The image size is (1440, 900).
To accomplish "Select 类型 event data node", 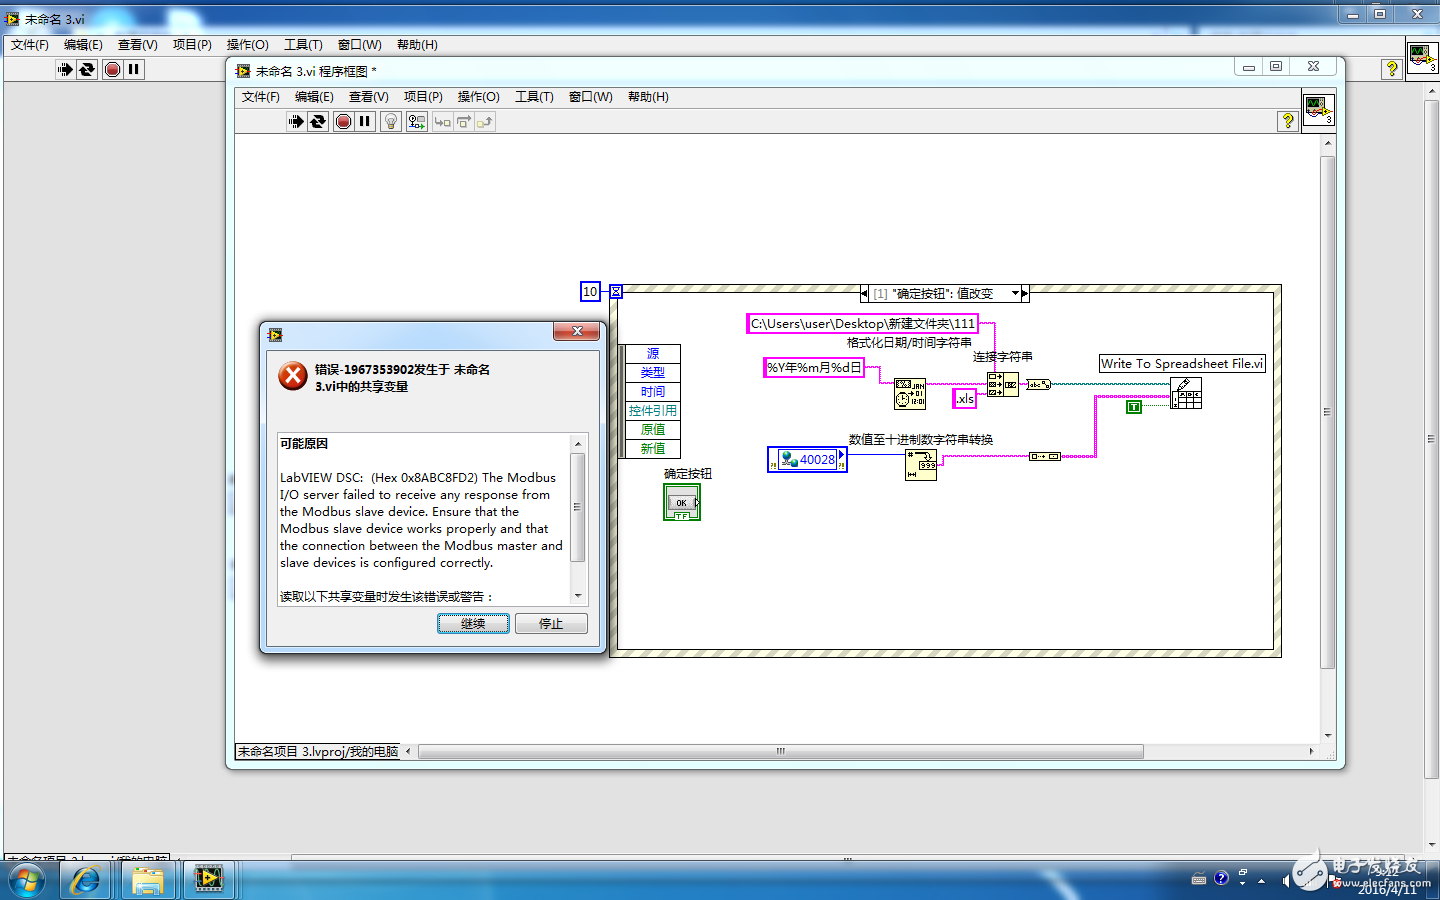I will [653, 373].
